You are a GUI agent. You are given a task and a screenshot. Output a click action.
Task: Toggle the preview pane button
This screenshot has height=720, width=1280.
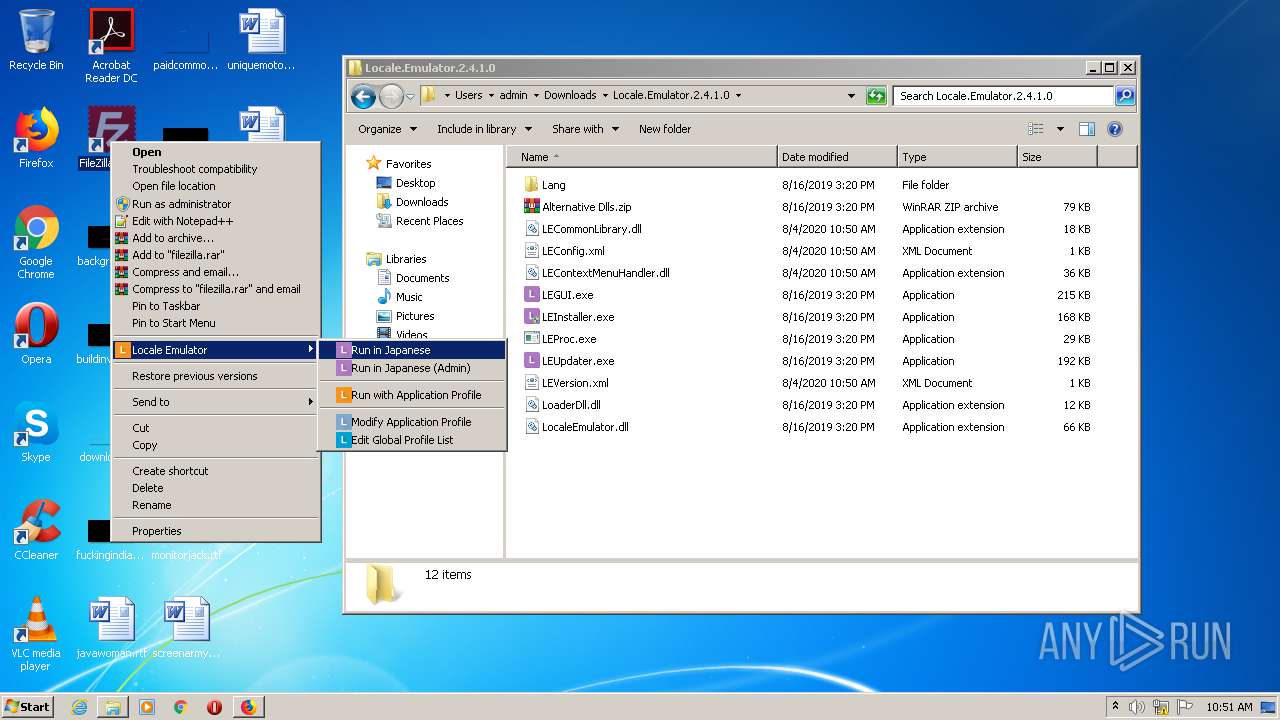pos(1087,129)
